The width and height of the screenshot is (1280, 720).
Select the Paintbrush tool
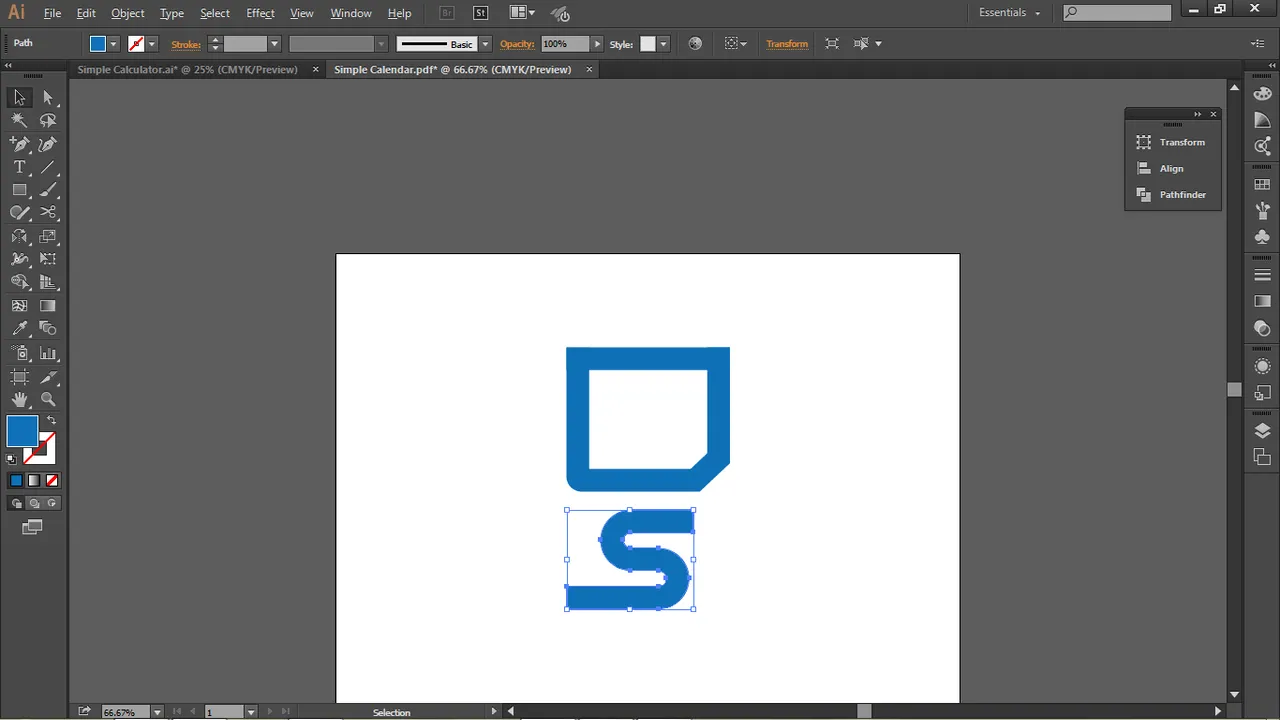[x=48, y=190]
